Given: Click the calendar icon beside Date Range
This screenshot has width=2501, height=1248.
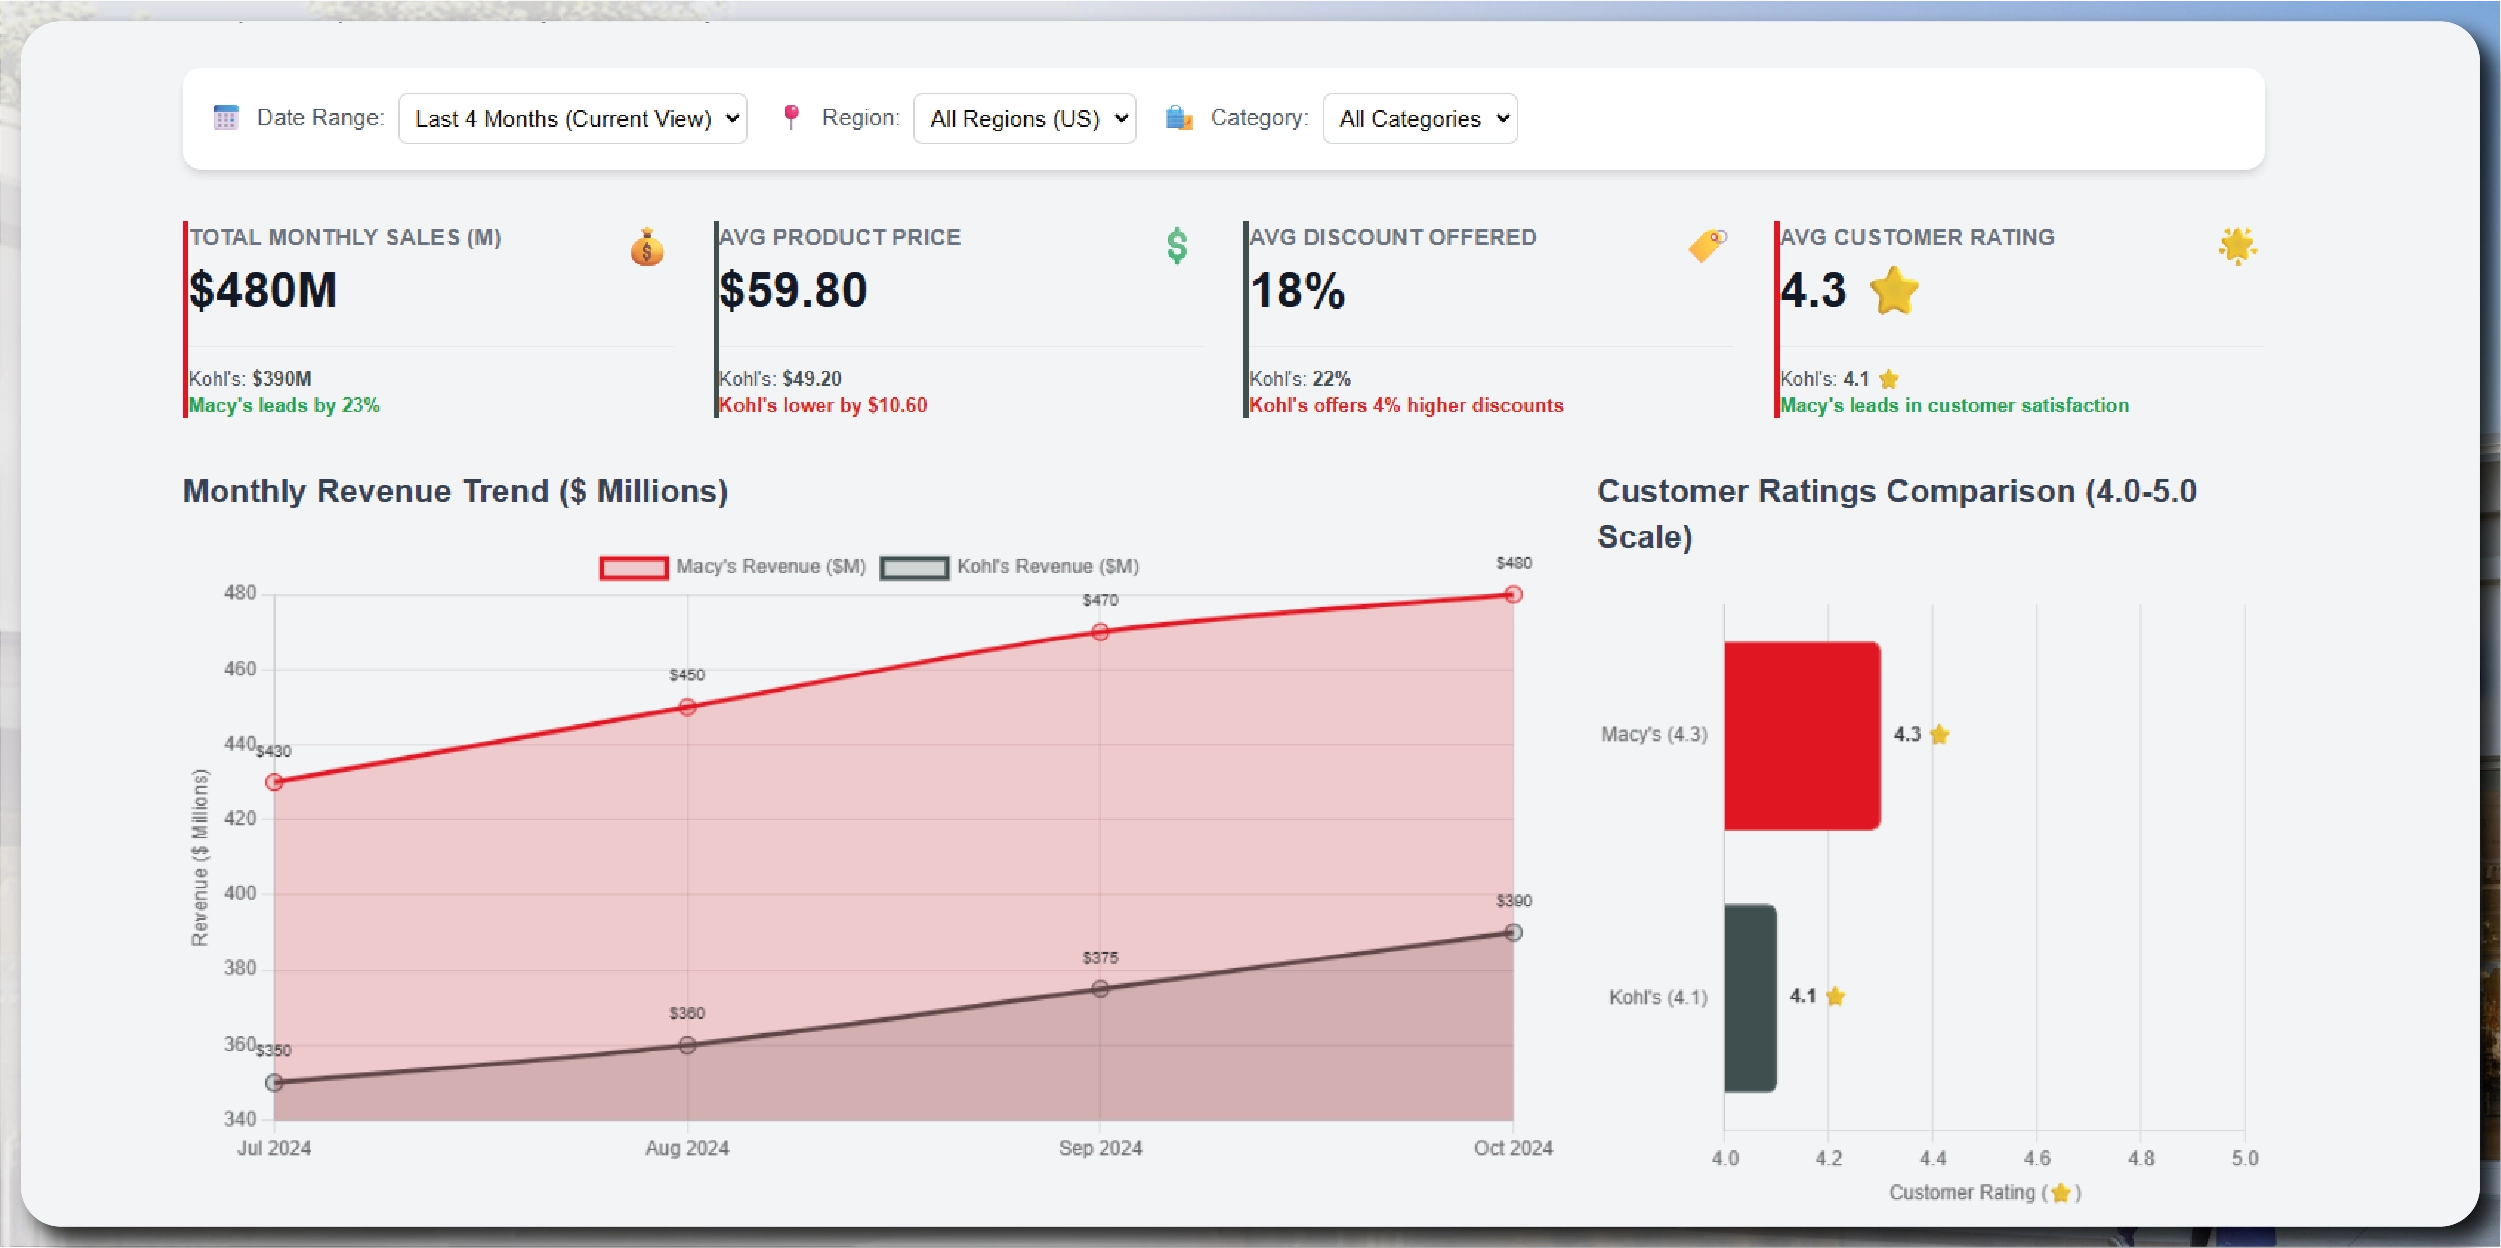Looking at the screenshot, I should coord(226,118).
